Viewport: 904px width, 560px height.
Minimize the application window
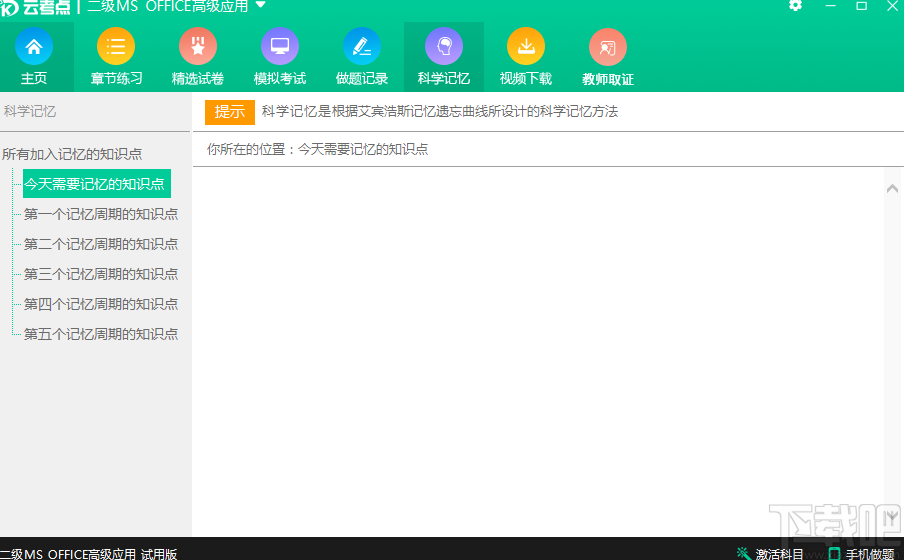pyautogui.click(x=831, y=6)
